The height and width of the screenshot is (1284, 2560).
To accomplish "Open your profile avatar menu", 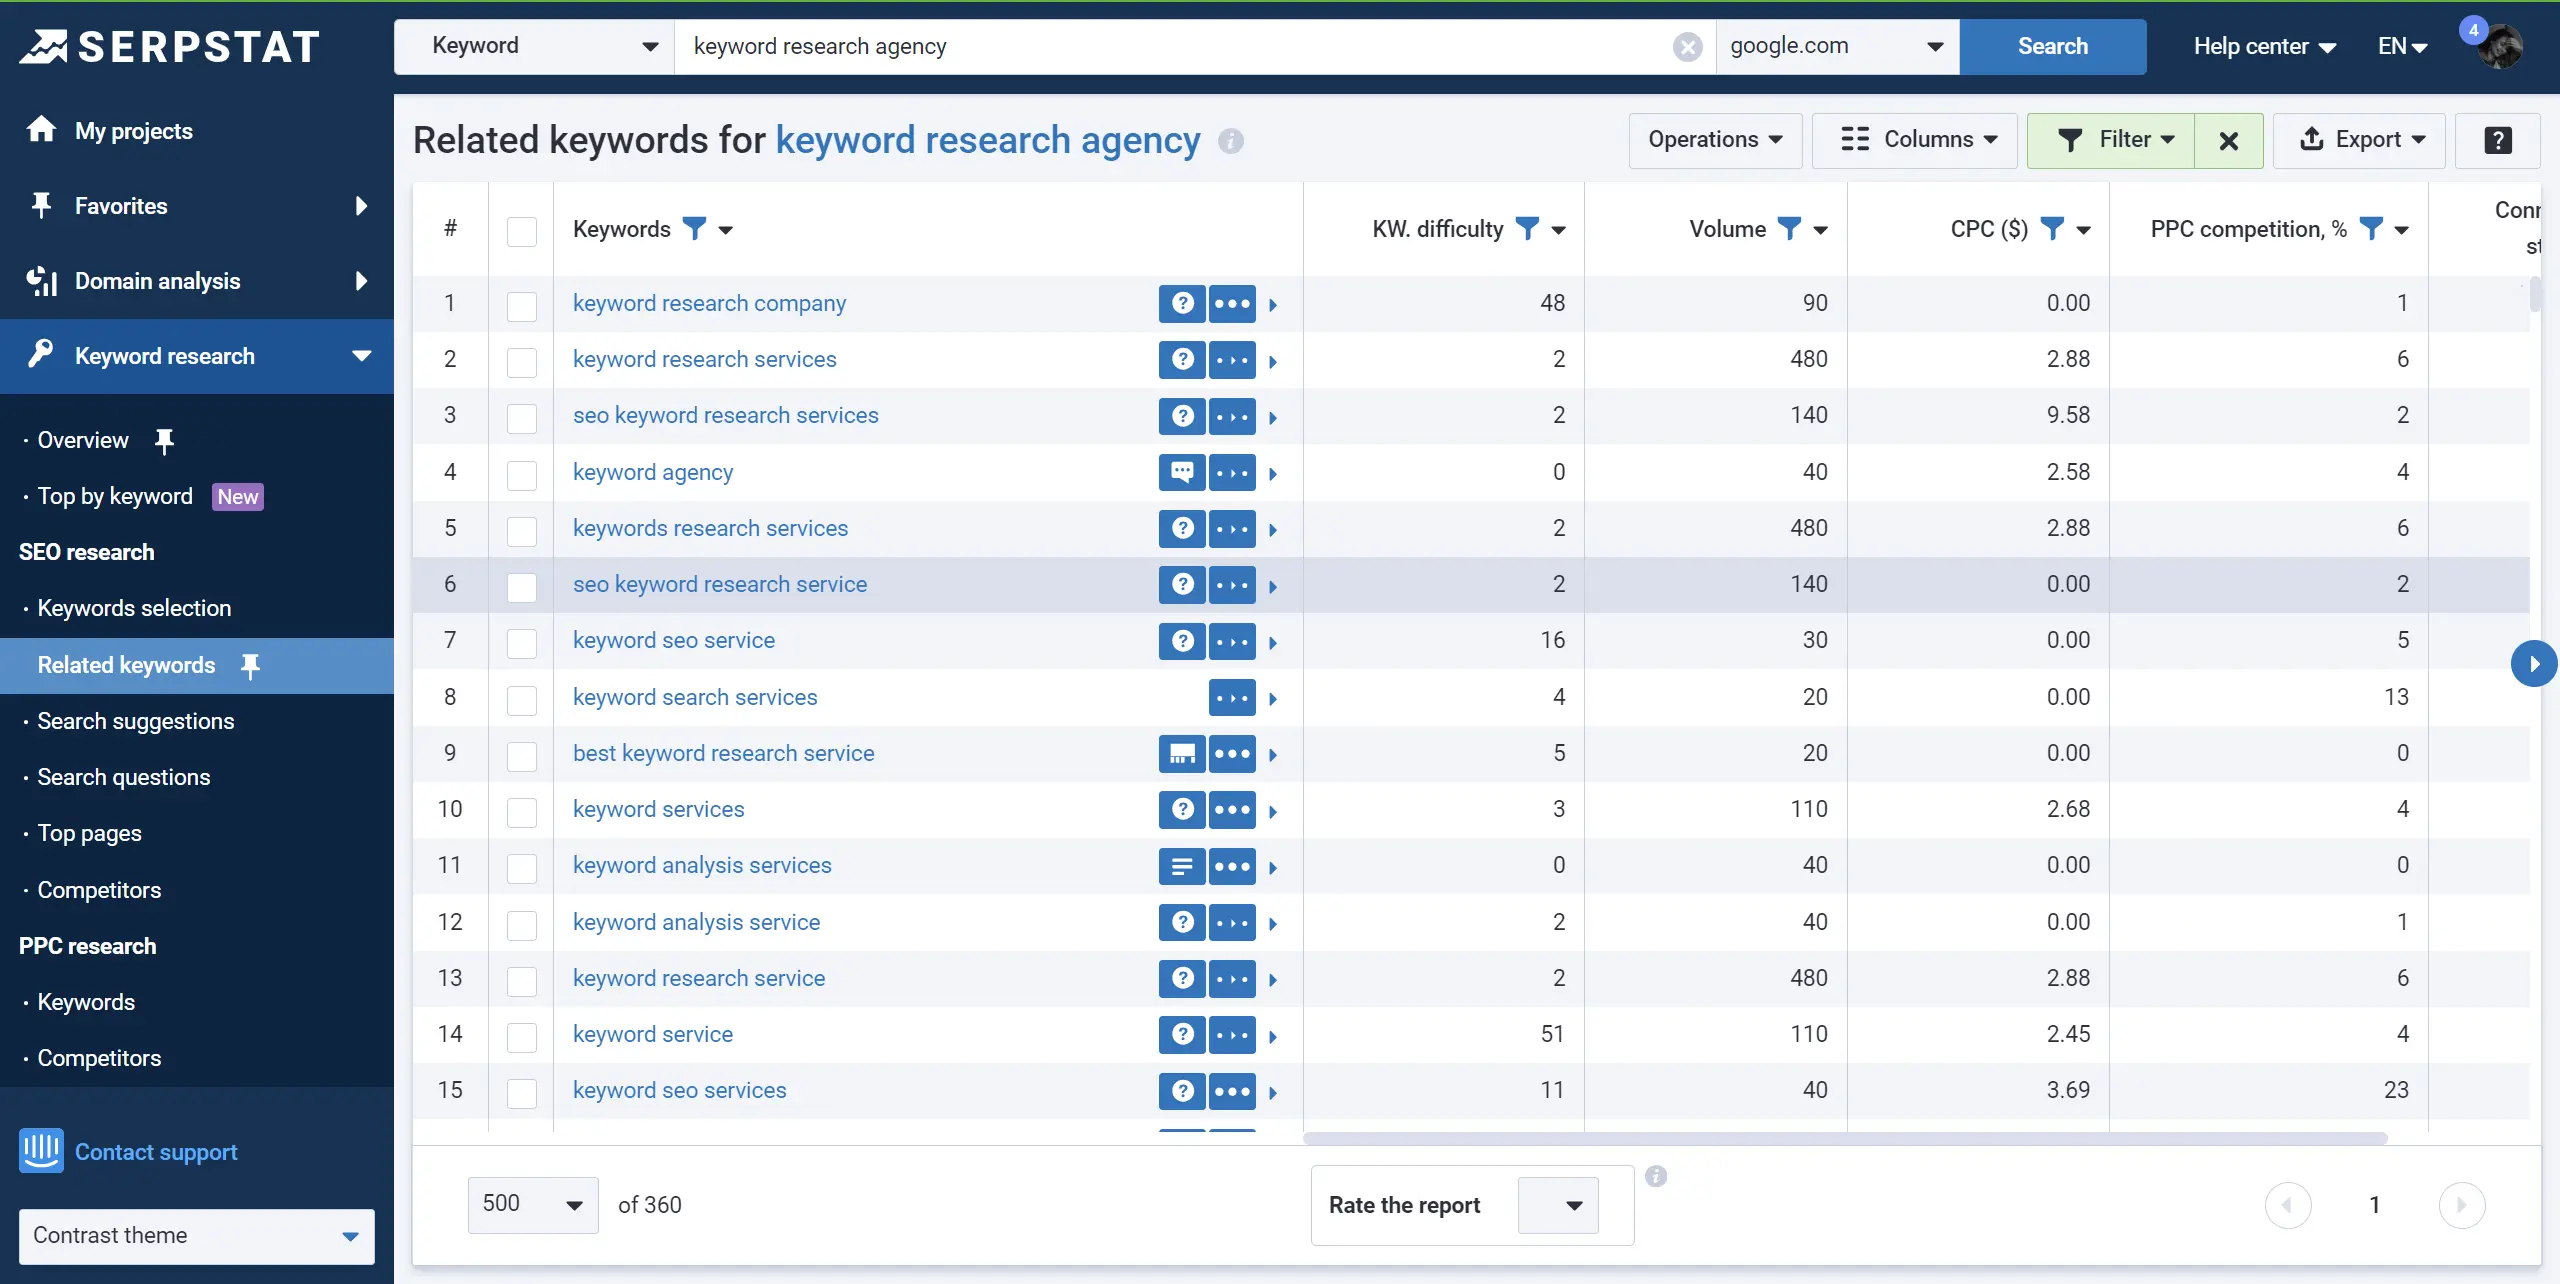I will [2498, 46].
